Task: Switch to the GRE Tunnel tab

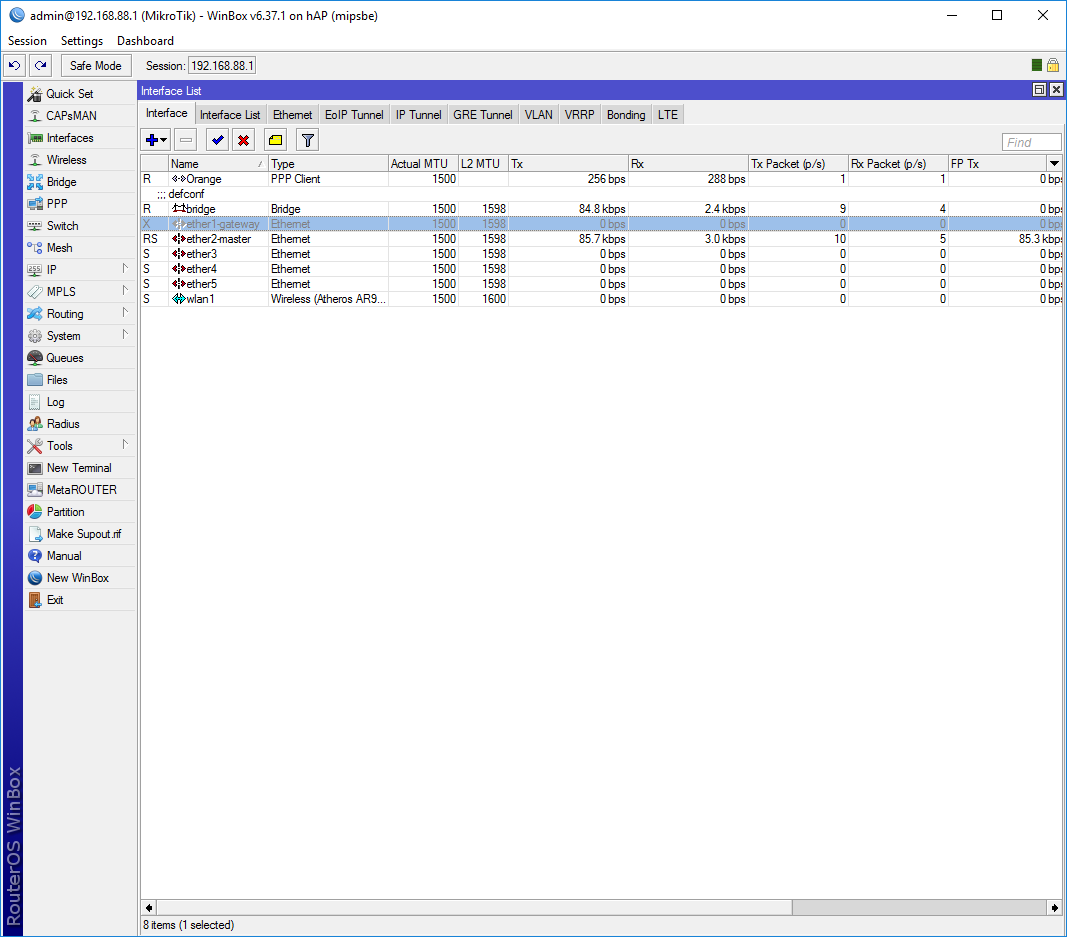Action: 482,115
